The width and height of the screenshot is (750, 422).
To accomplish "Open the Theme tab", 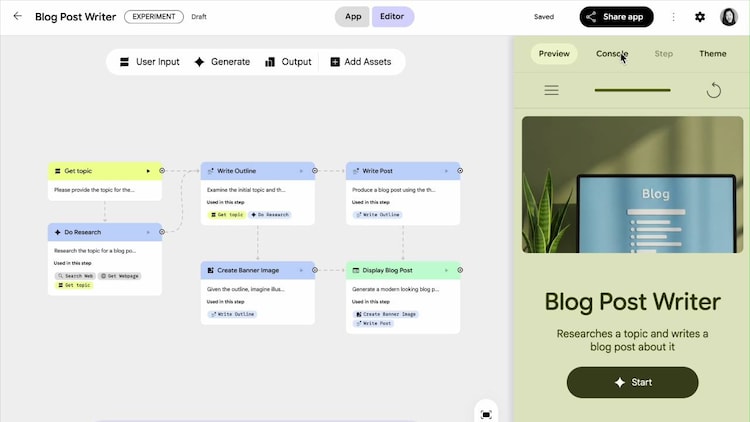I will pyautogui.click(x=712, y=54).
